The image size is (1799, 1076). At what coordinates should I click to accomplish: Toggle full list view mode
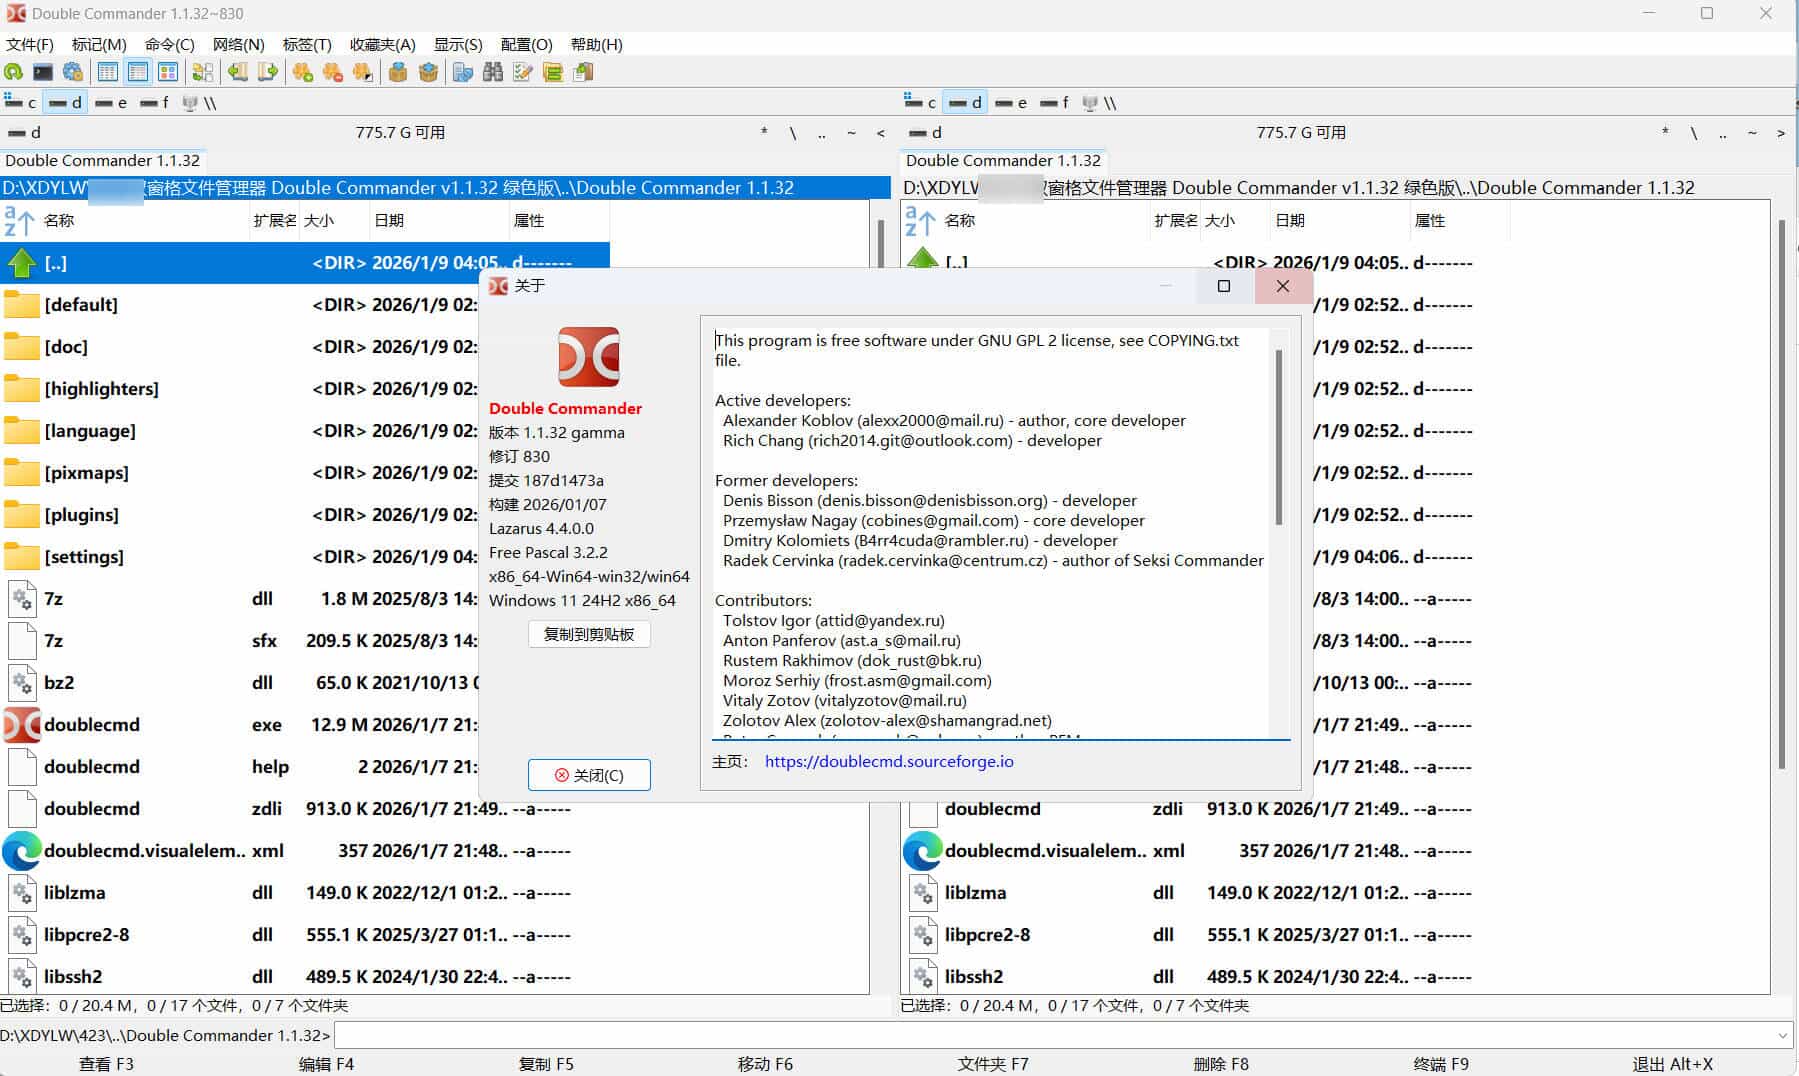136,72
